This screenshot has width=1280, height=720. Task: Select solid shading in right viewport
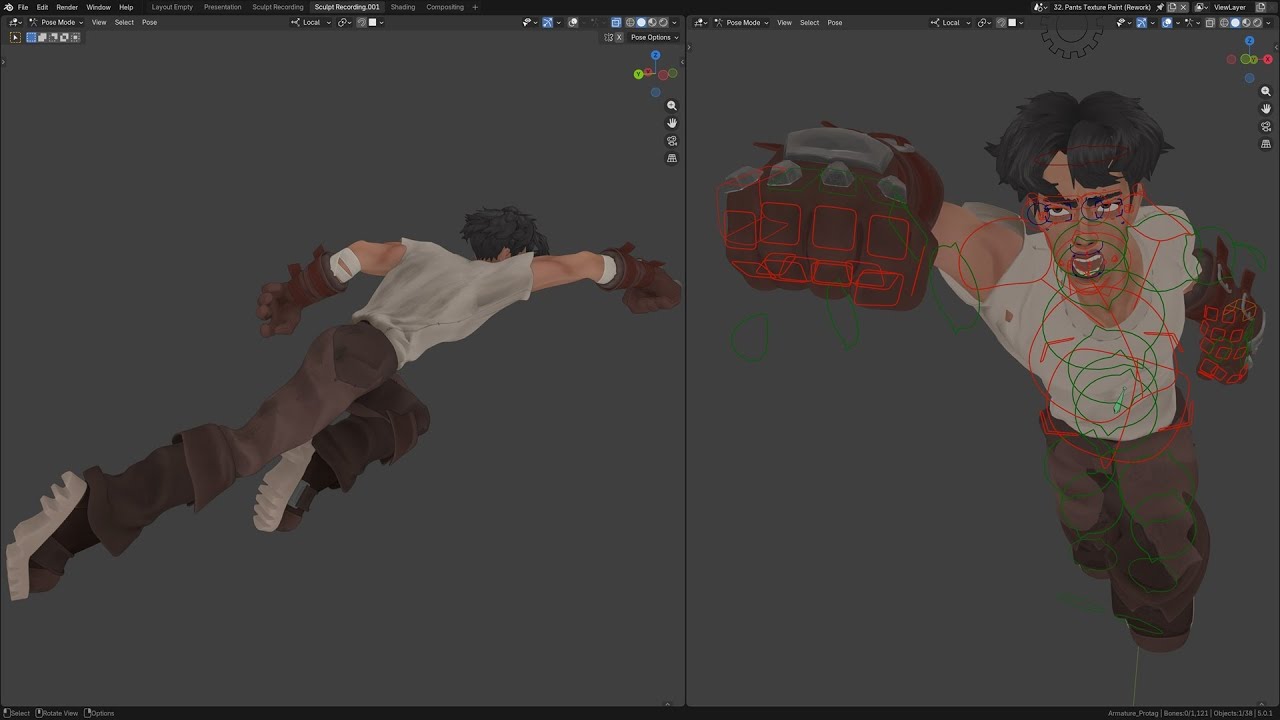pyautogui.click(x=1235, y=22)
